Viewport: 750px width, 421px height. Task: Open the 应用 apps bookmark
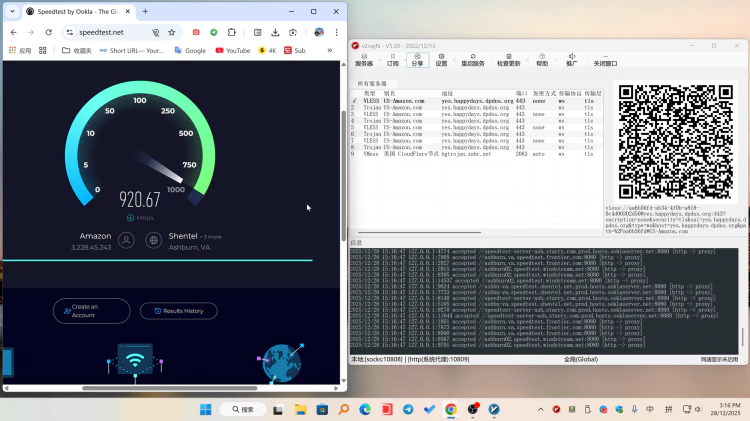tap(20, 50)
